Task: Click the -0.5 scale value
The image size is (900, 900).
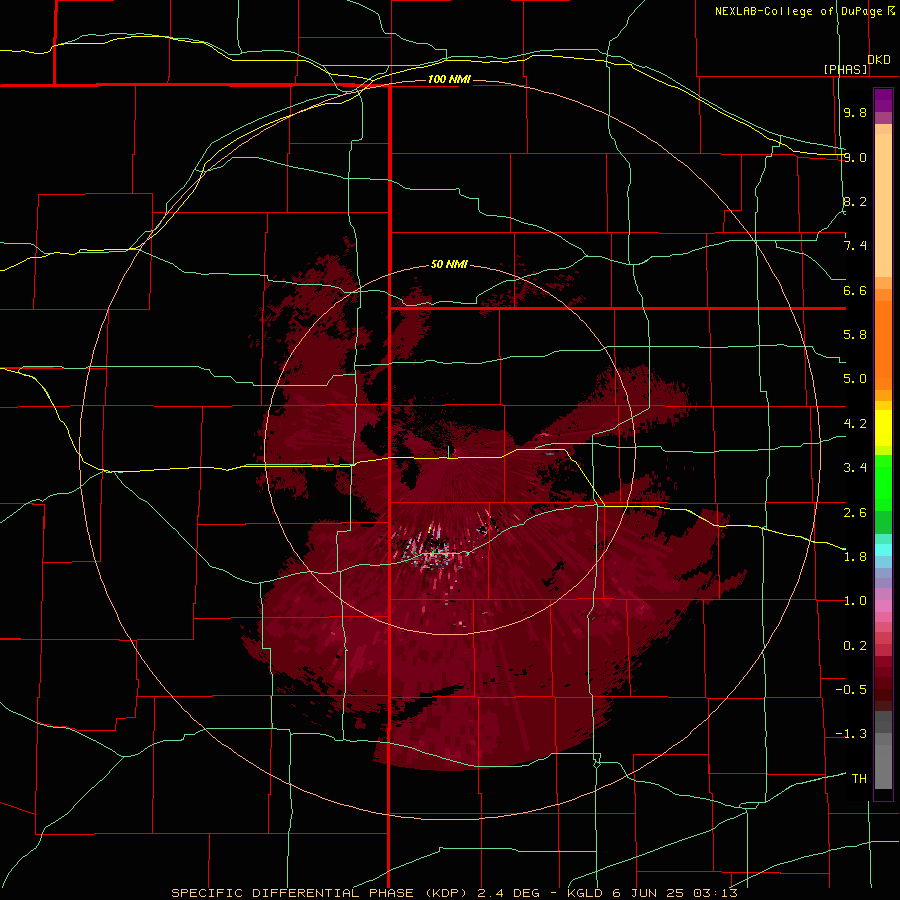Action: 851,690
